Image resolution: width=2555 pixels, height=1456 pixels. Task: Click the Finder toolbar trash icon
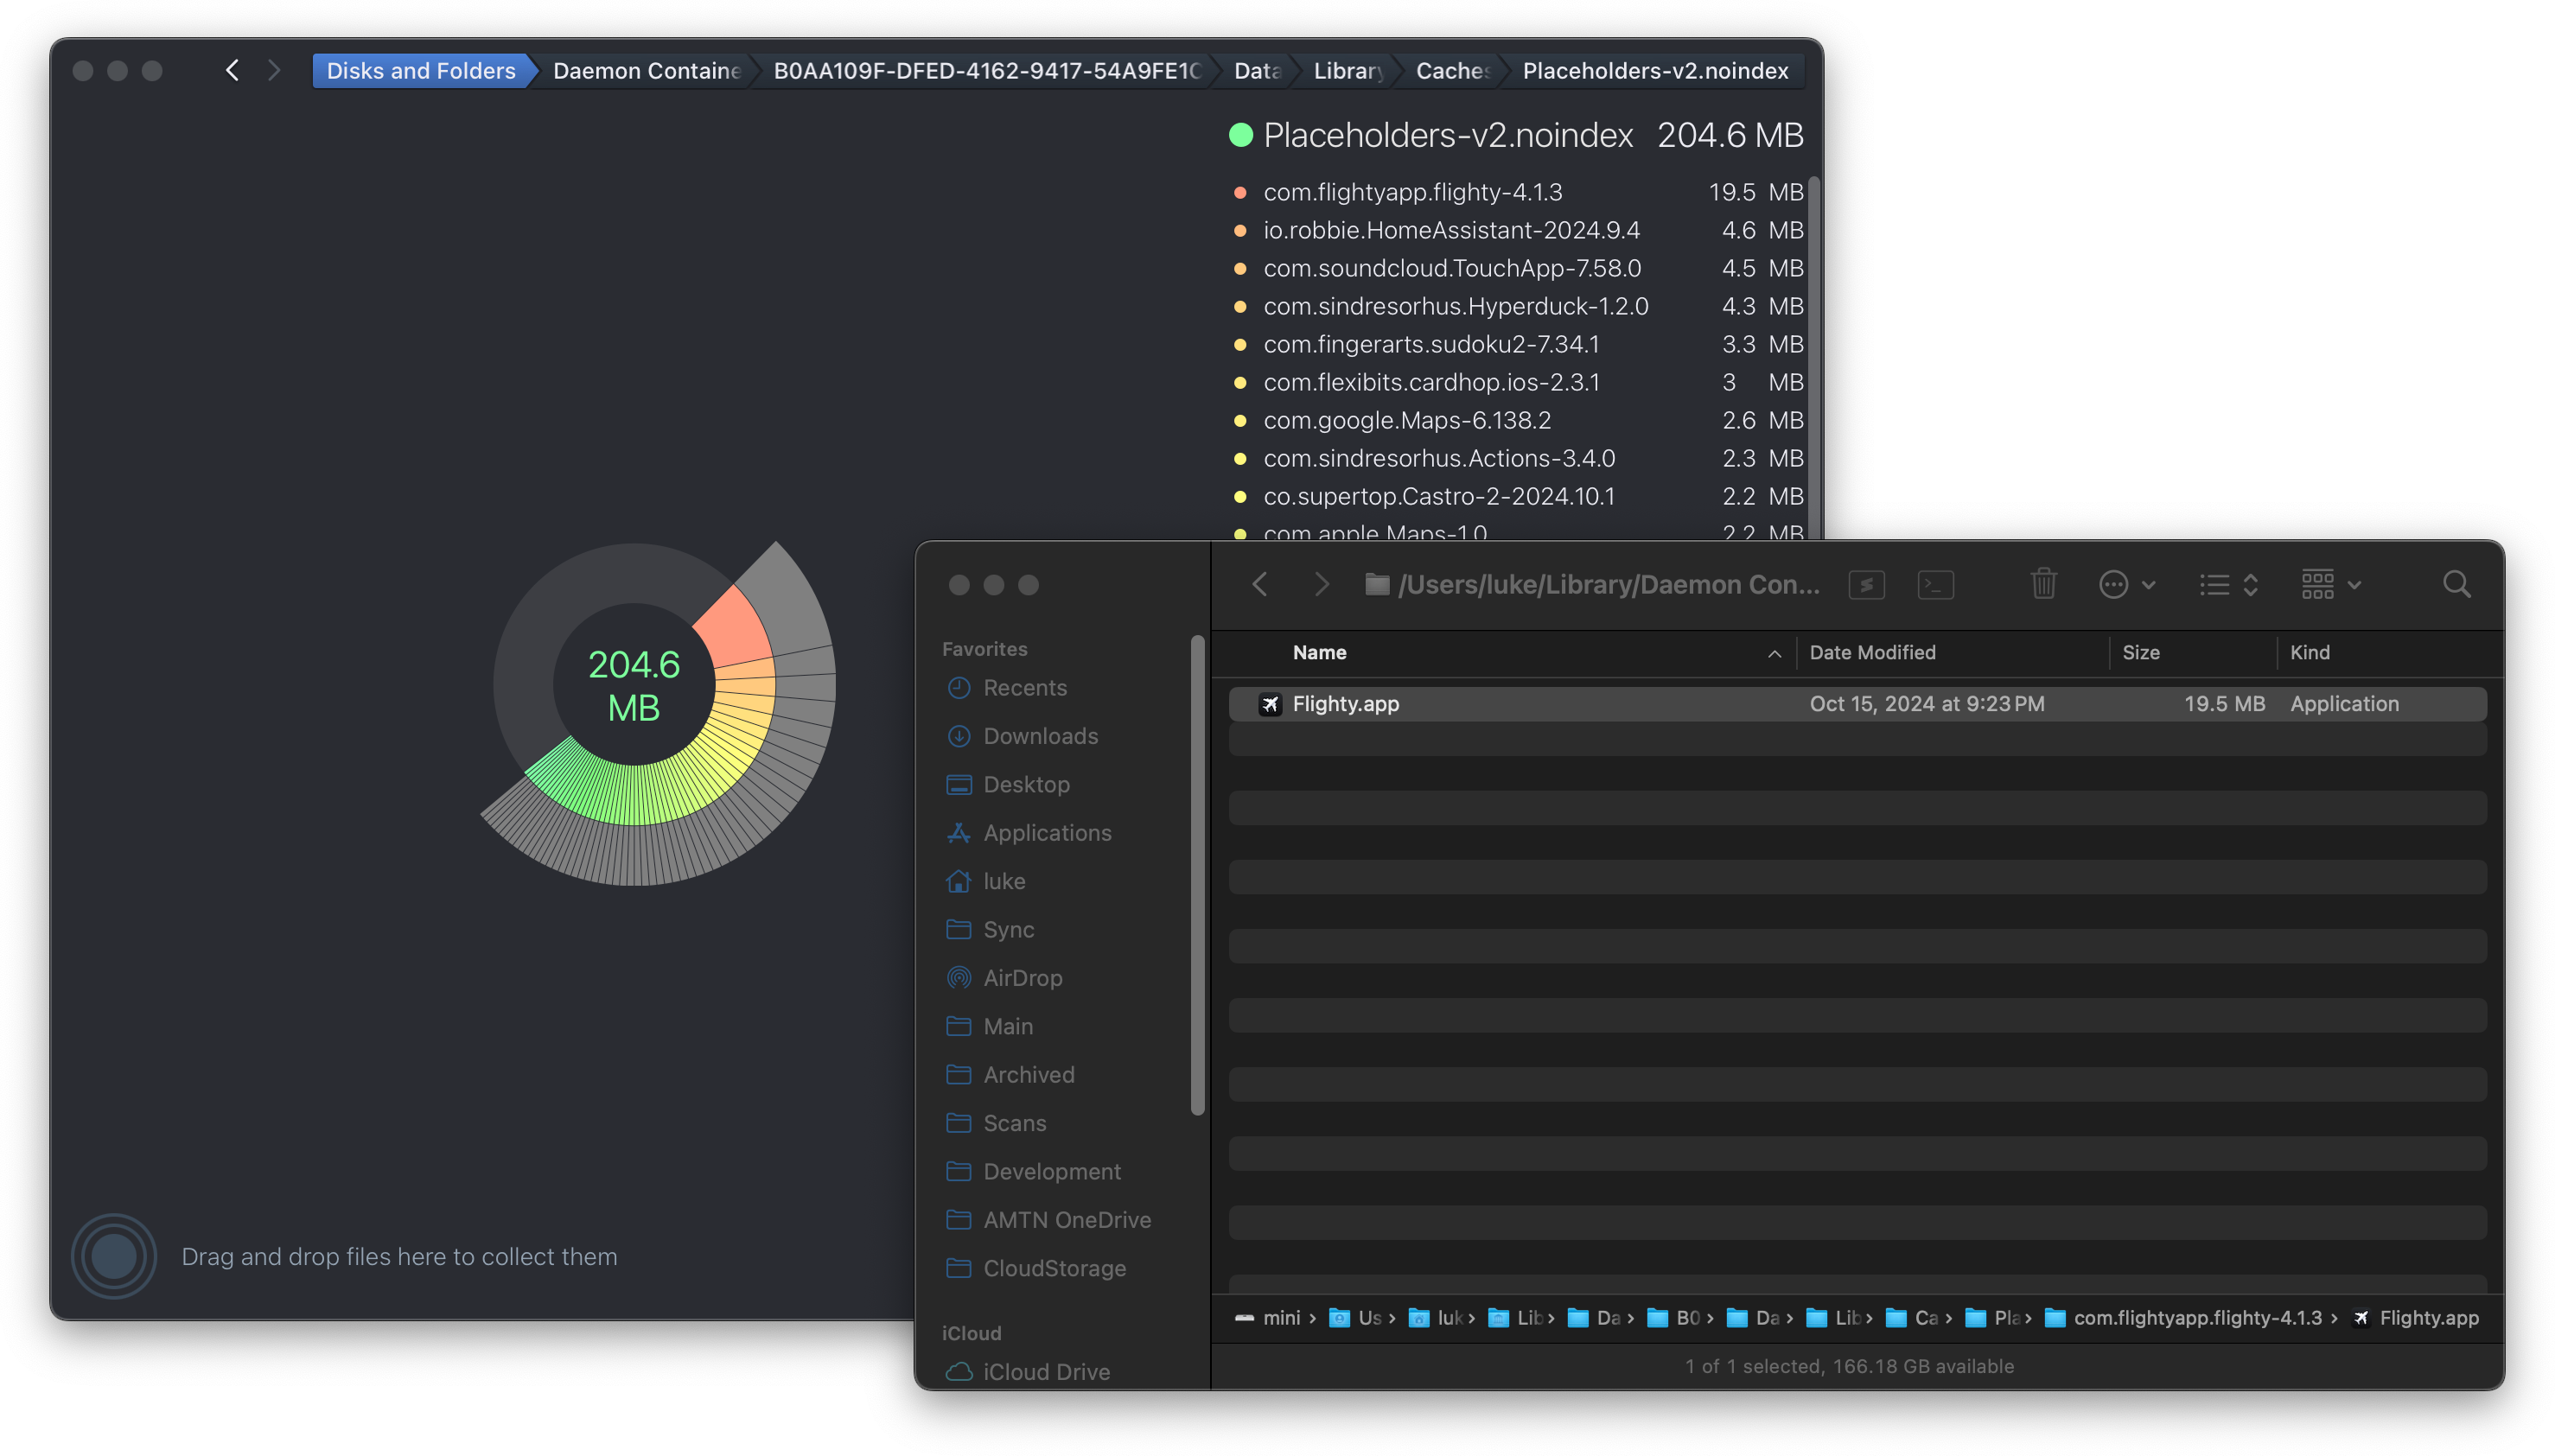[2043, 583]
